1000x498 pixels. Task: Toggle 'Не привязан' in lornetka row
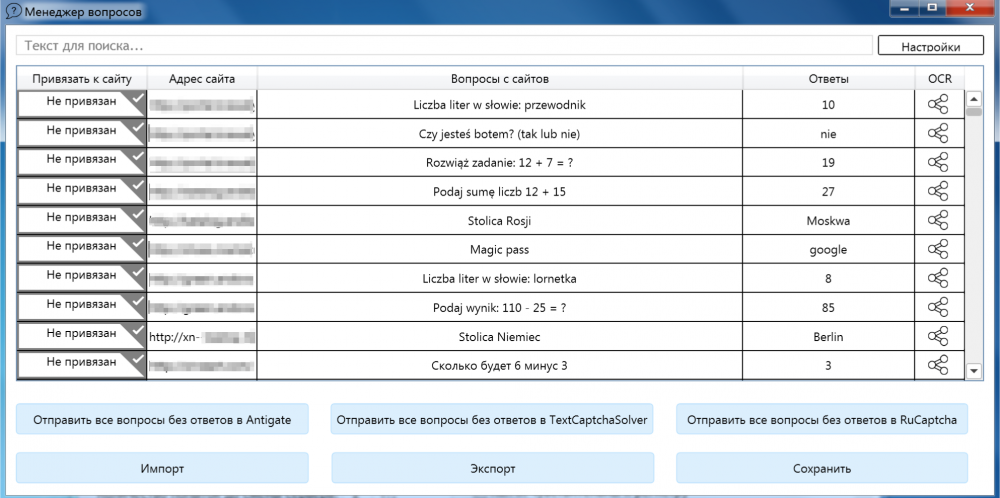click(82, 277)
